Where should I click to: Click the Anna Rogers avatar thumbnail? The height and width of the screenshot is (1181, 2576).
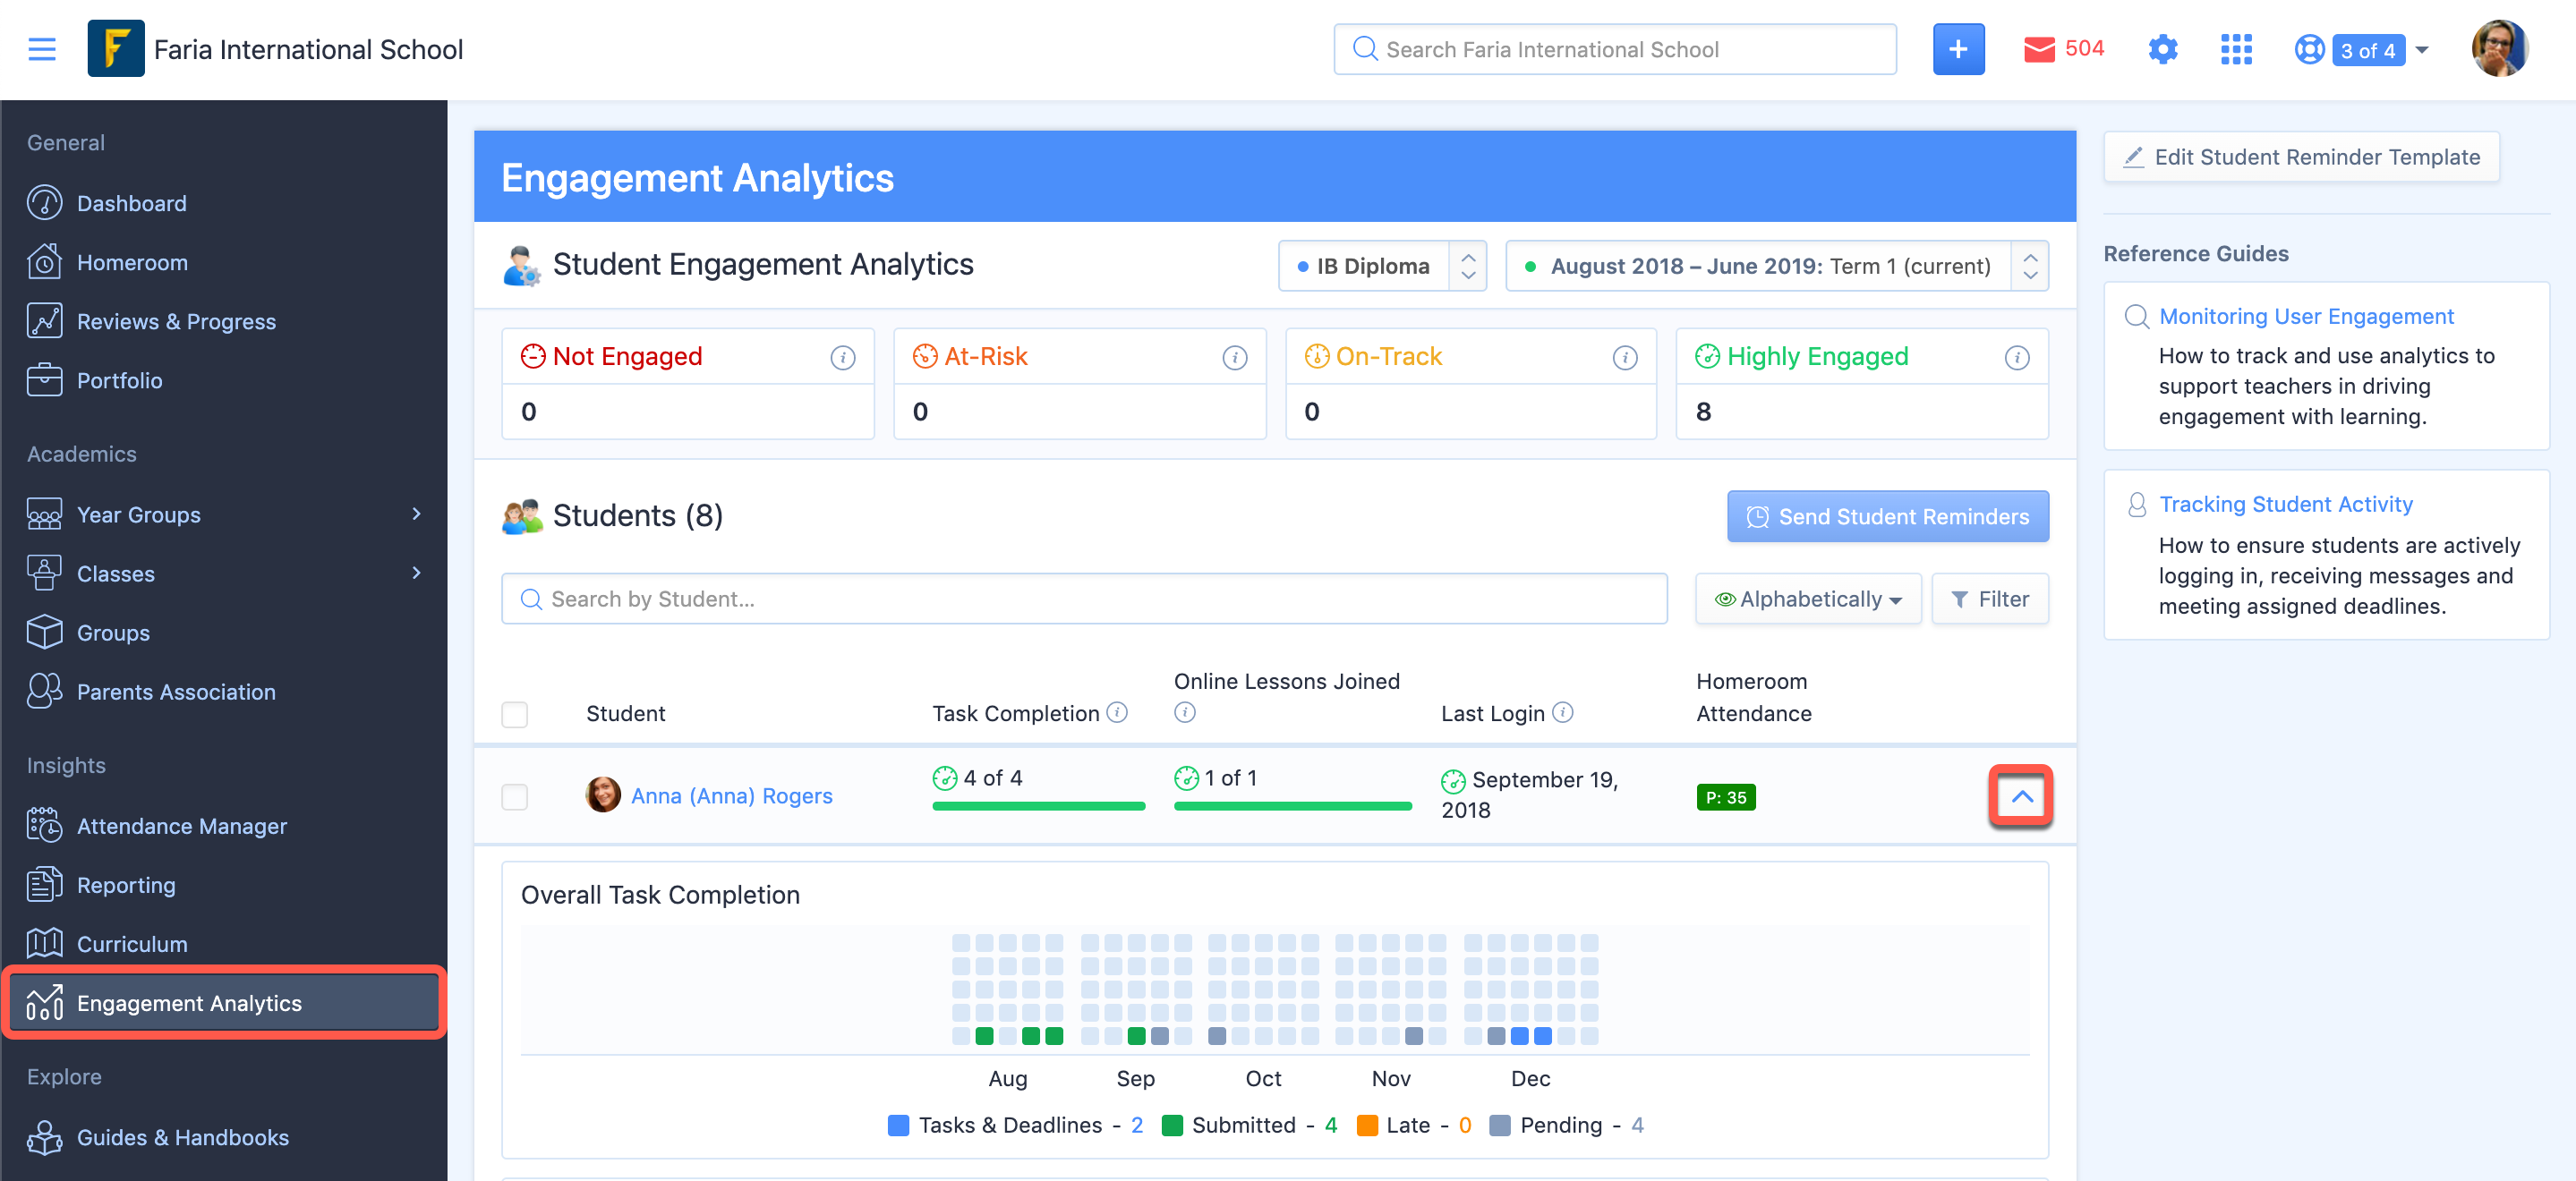coord(603,795)
